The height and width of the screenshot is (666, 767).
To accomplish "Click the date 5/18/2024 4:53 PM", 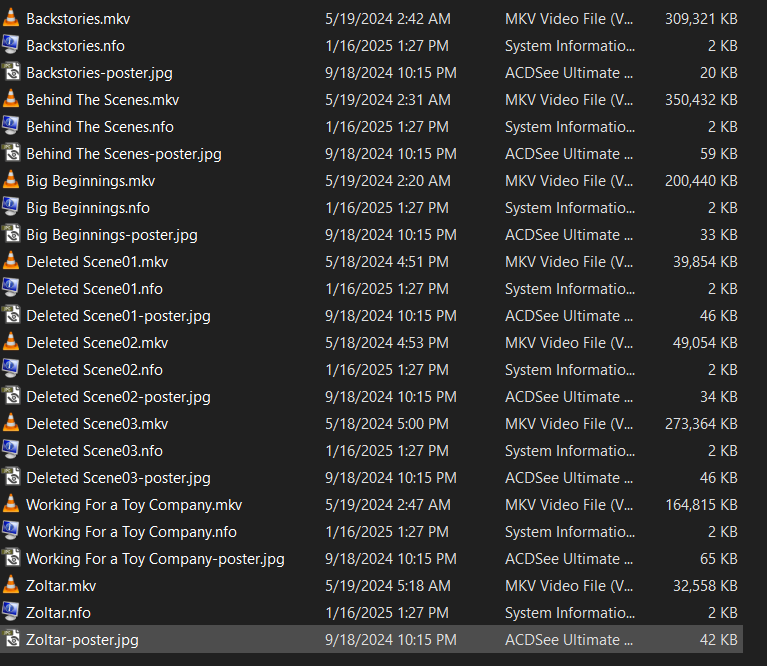I will tap(387, 343).
